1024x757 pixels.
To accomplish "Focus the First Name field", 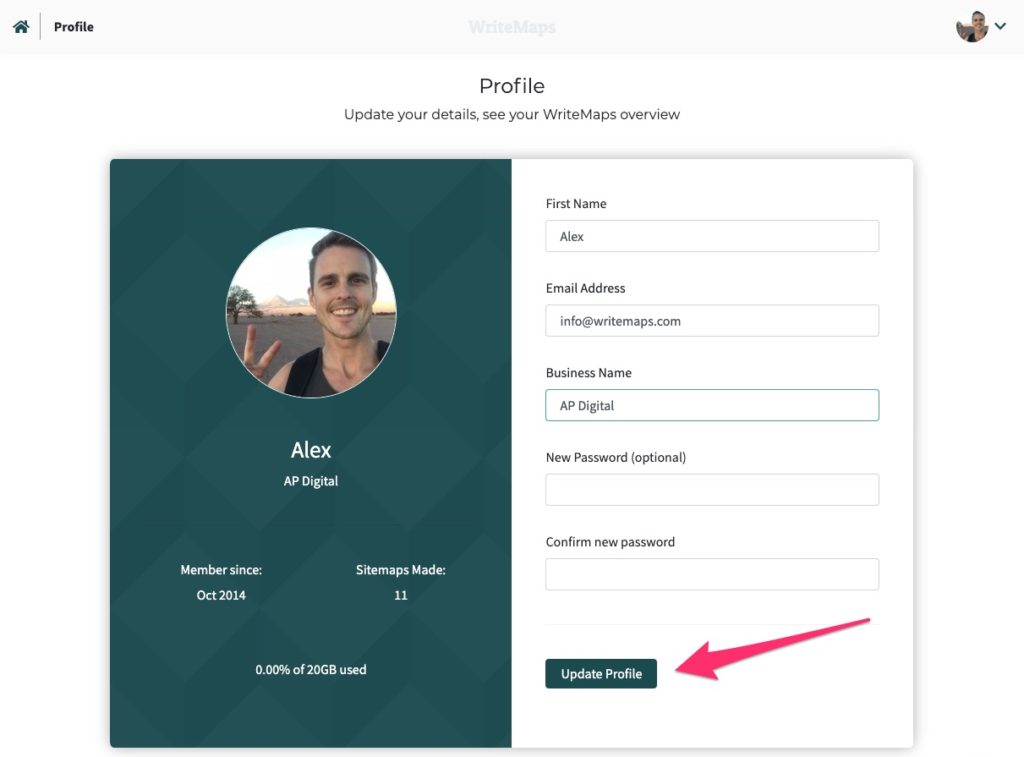I will [x=712, y=236].
